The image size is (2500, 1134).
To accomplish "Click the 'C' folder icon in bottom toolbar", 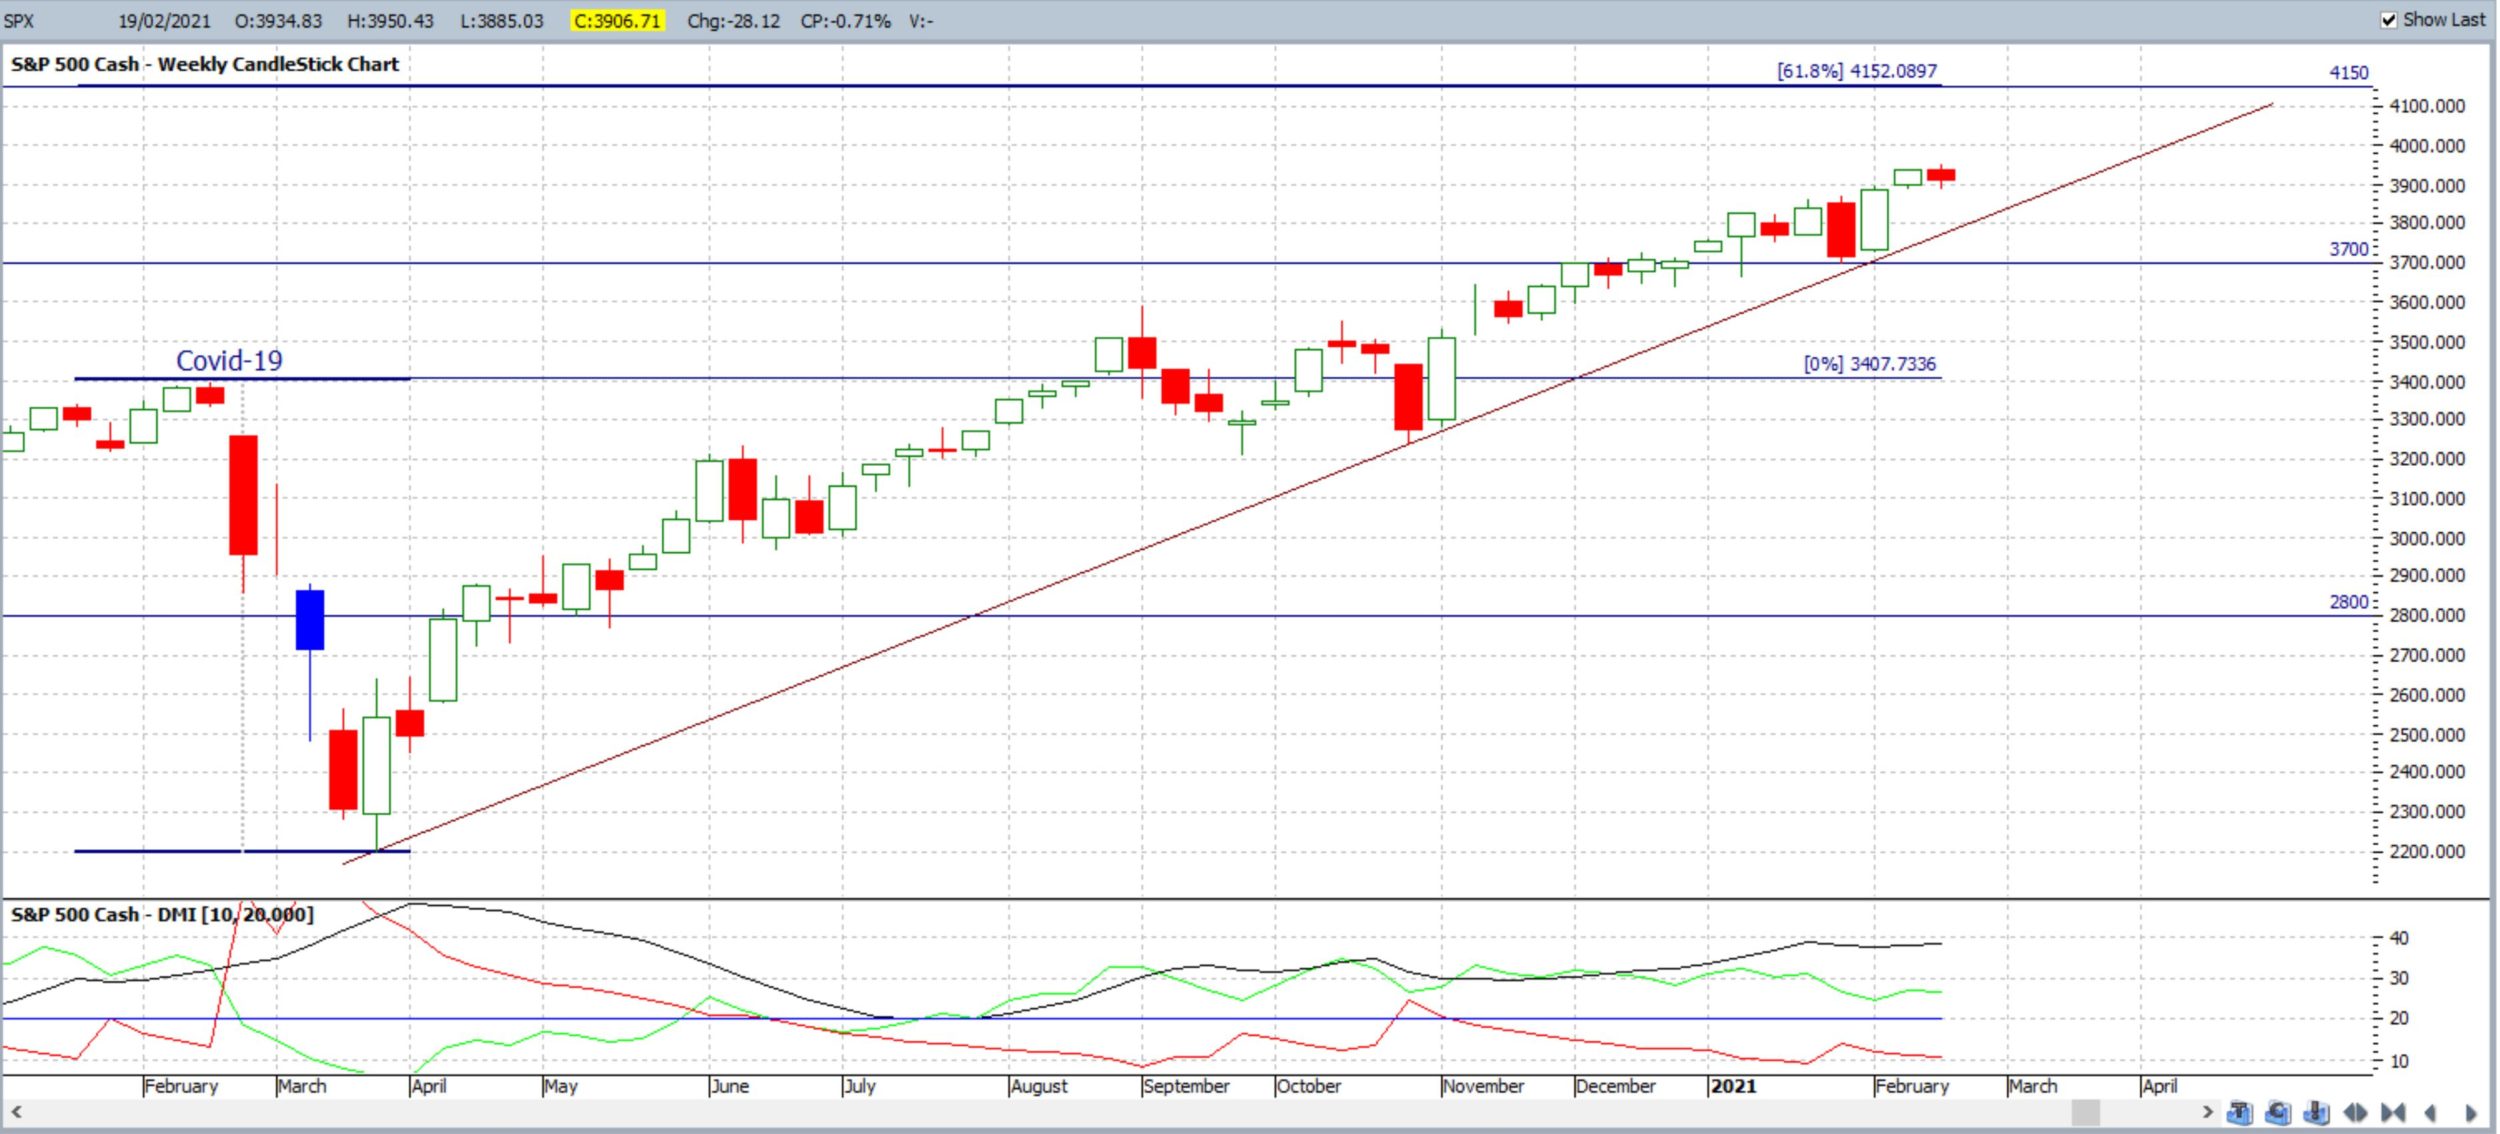I will [x=2278, y=1112].
